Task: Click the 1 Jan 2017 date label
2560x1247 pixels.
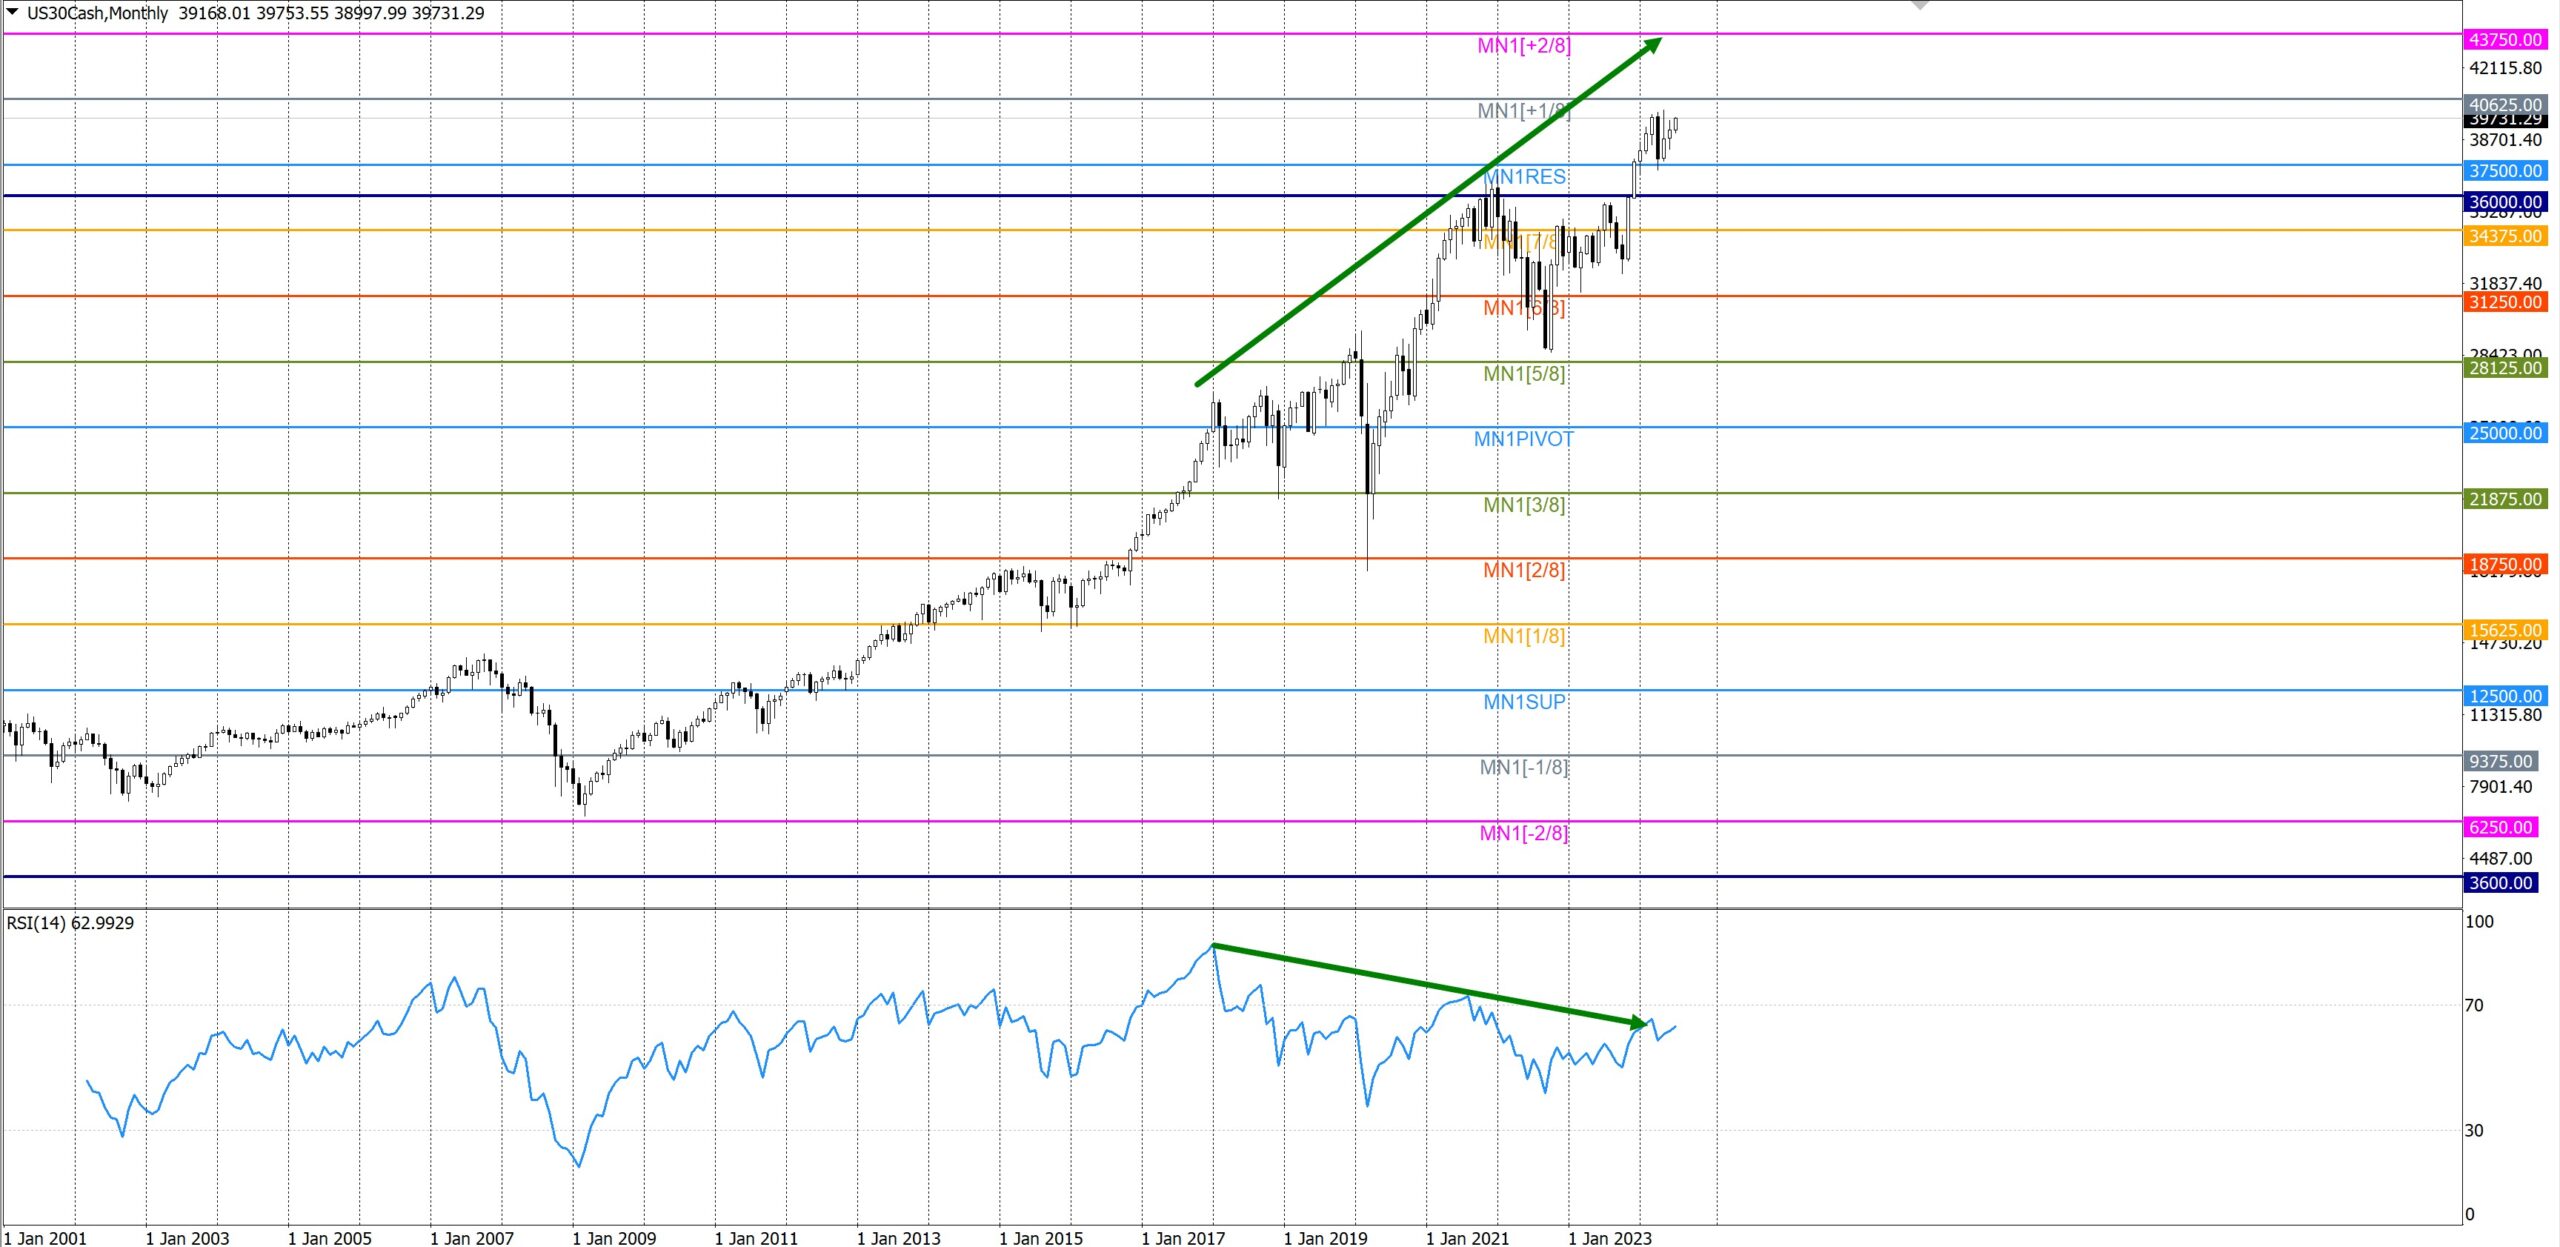Action: tap(1183, 1238)
